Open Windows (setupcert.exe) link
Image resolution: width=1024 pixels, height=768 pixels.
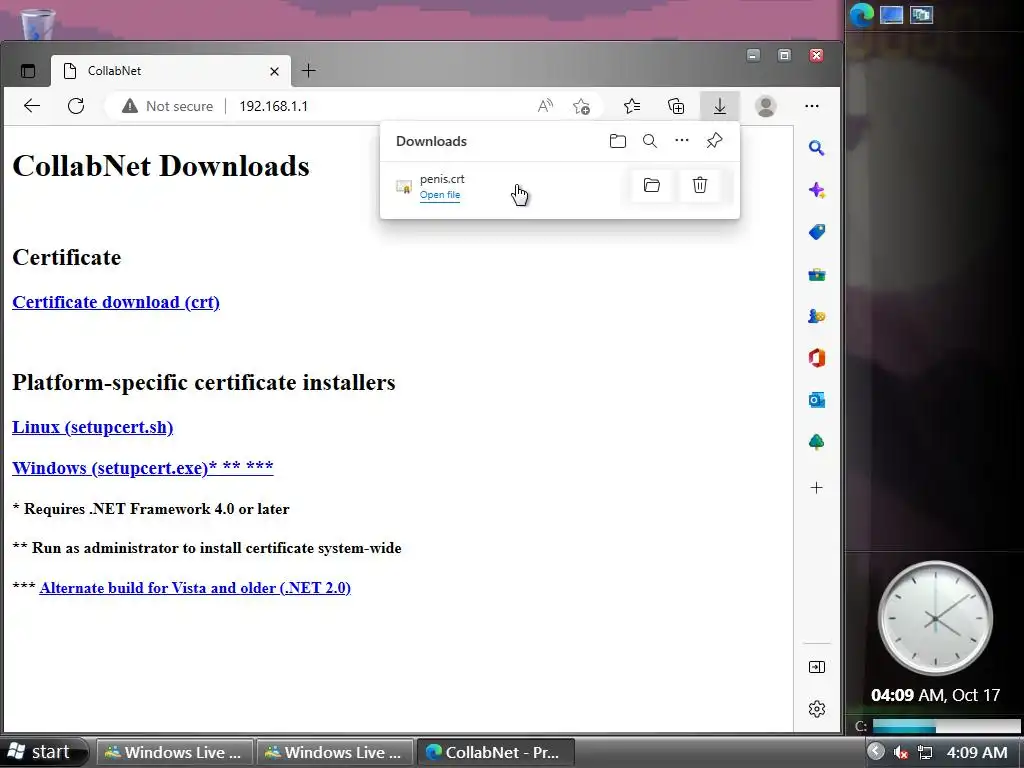pos(143,468)
